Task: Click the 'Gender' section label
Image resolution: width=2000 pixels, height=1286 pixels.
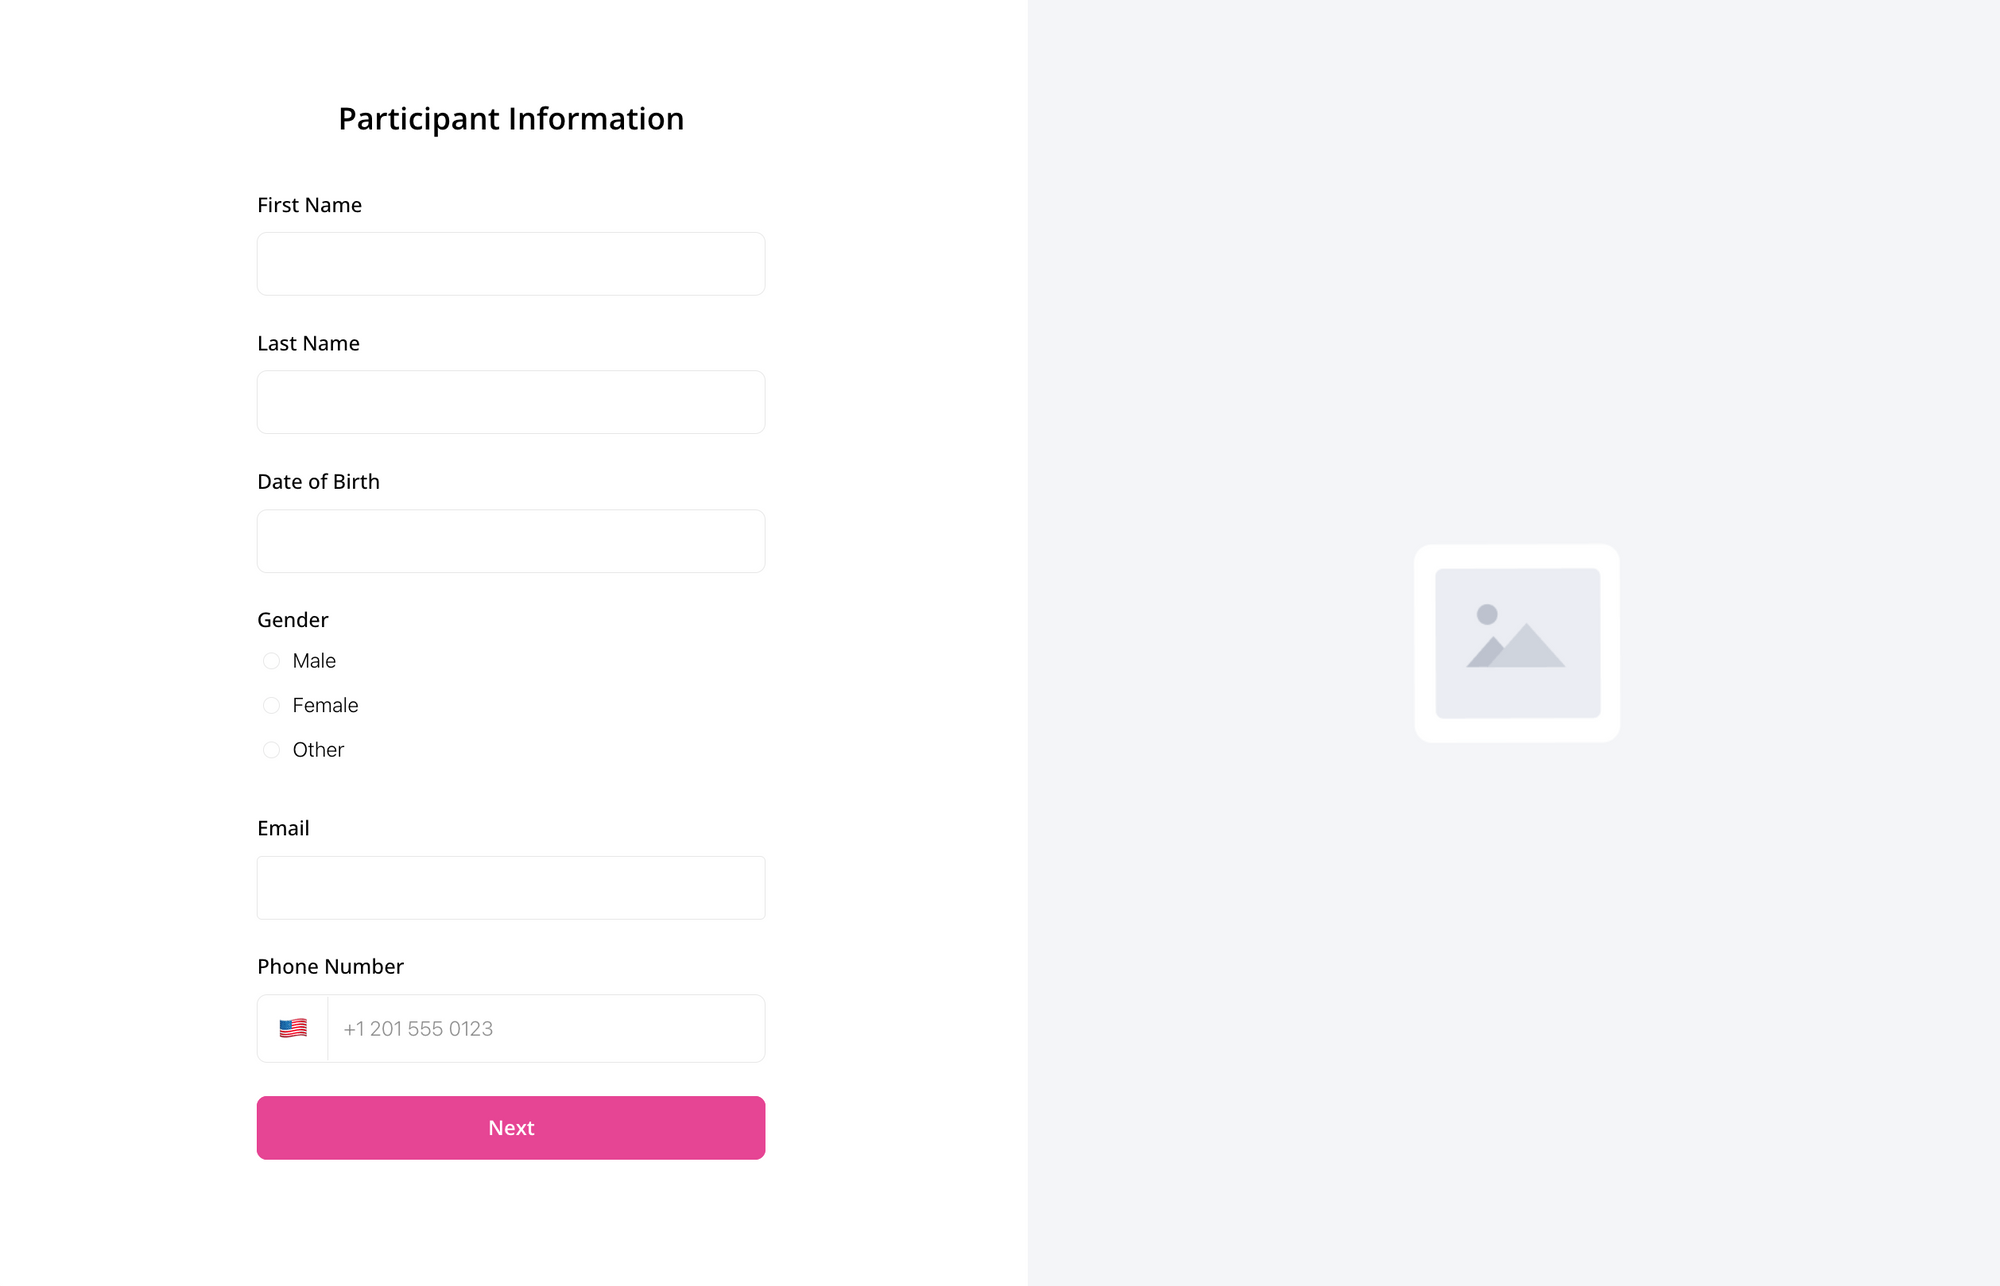Action: coord(292,620)
